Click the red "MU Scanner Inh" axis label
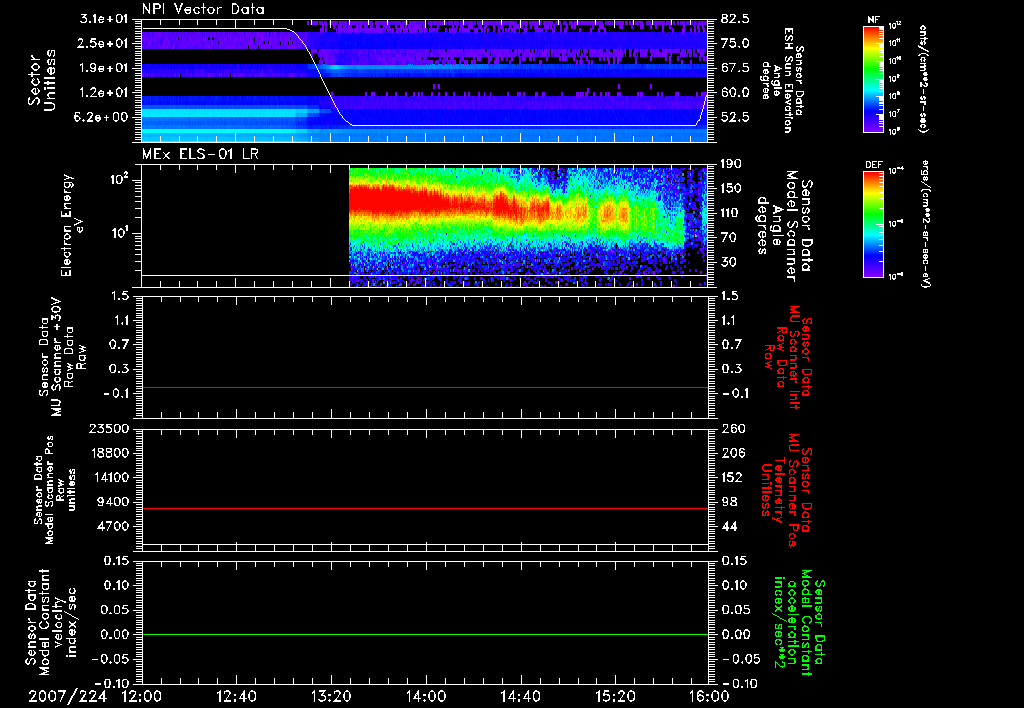 point(787,357)
